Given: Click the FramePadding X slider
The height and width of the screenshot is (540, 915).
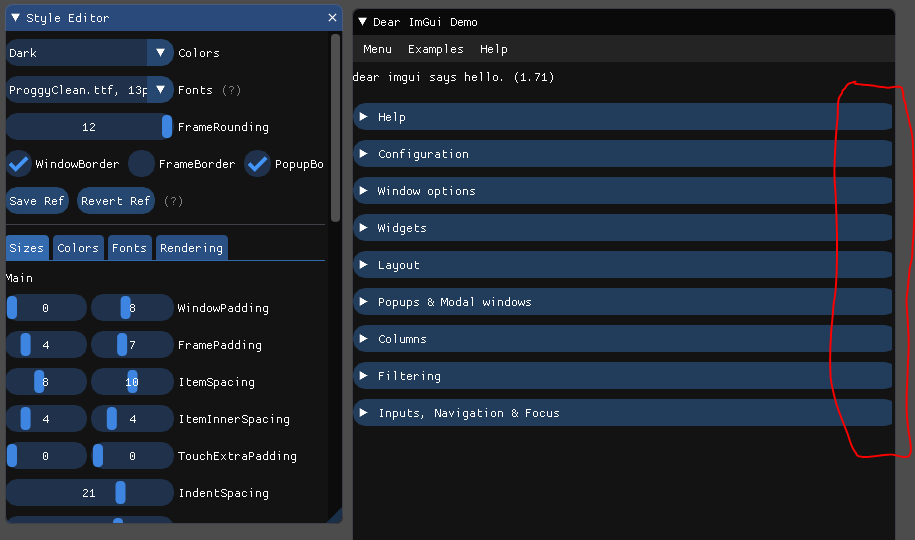Looking at the screenshot, I should click(47, 345).
